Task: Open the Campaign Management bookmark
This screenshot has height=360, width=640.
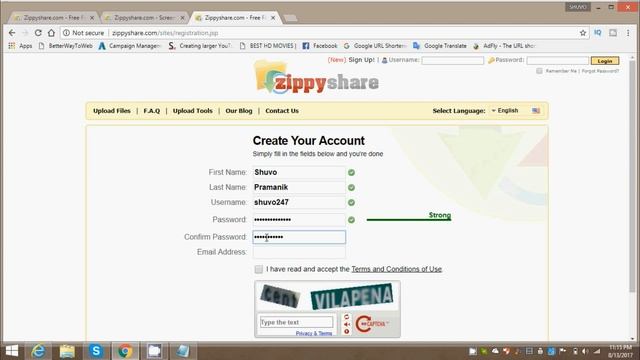Action: click(x=130, y=46)
